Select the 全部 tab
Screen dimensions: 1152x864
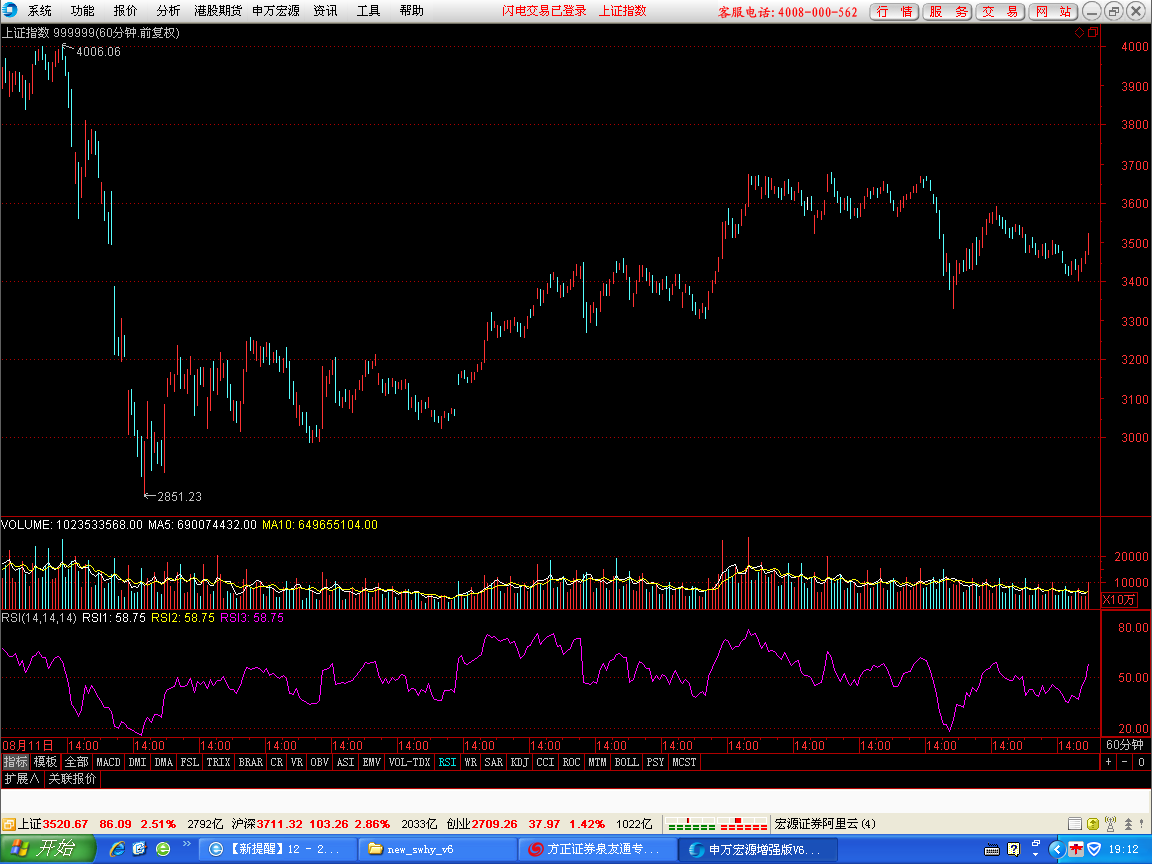76,762
